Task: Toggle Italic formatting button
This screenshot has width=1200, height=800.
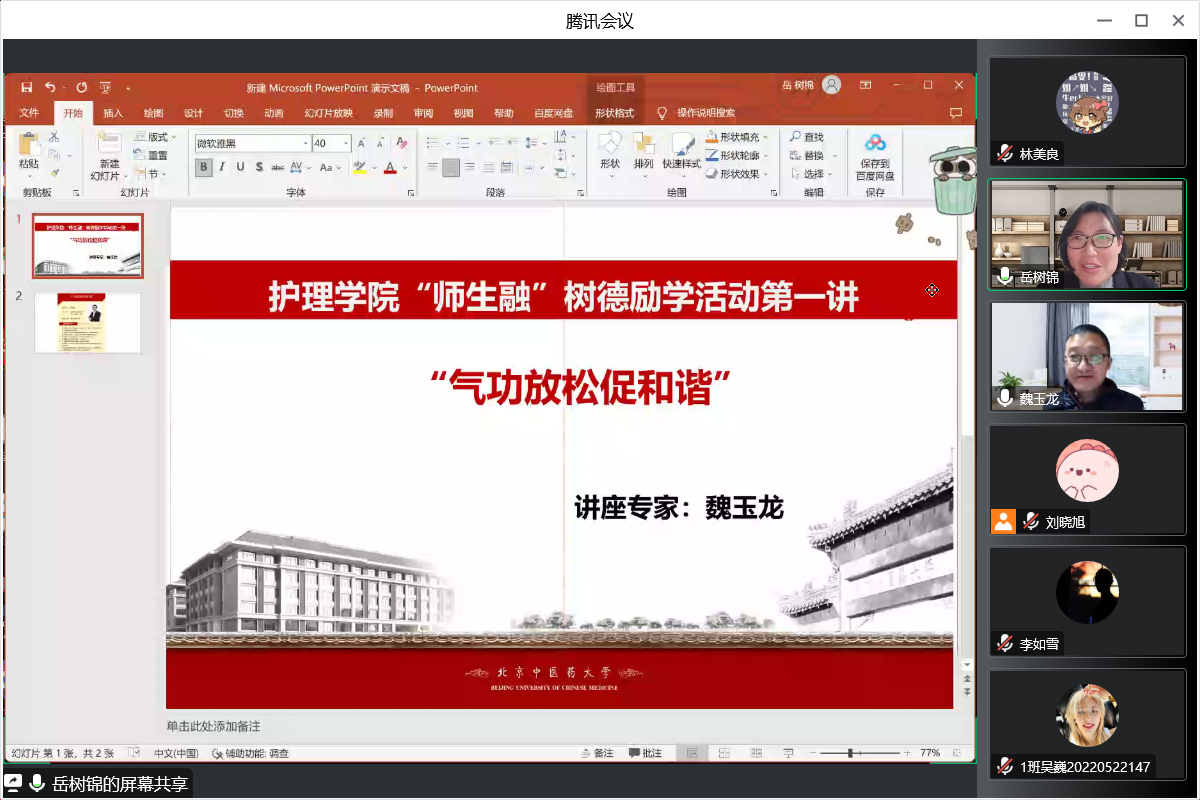Action: point(222,167)
